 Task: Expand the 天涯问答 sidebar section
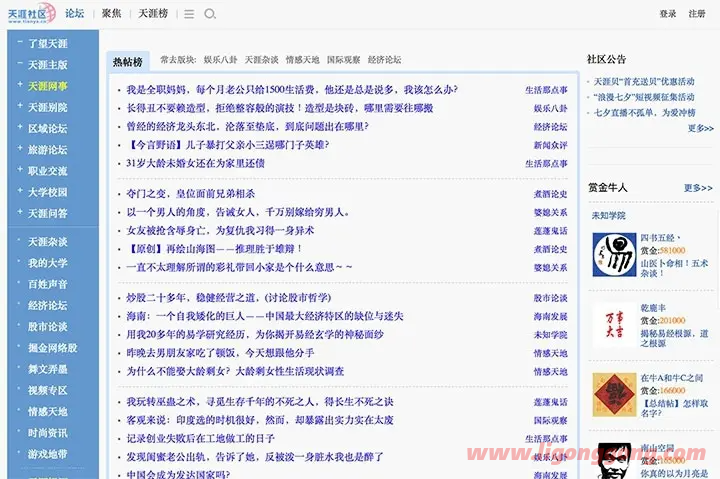point(20,212)
